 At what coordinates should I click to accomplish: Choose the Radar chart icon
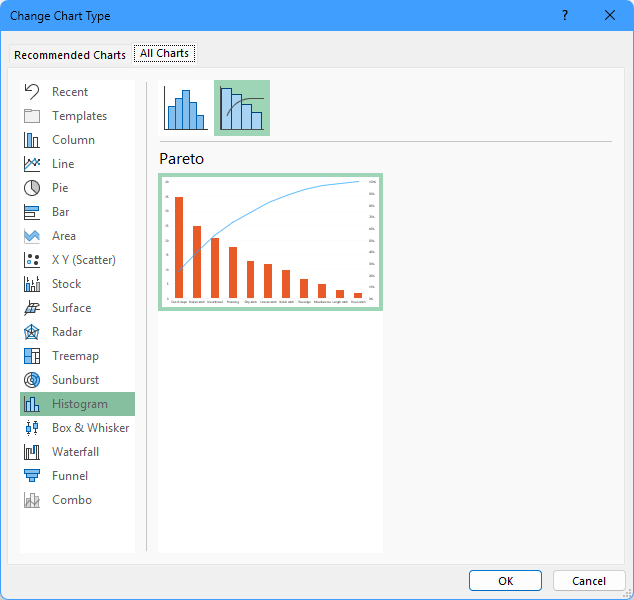(32, 332)
